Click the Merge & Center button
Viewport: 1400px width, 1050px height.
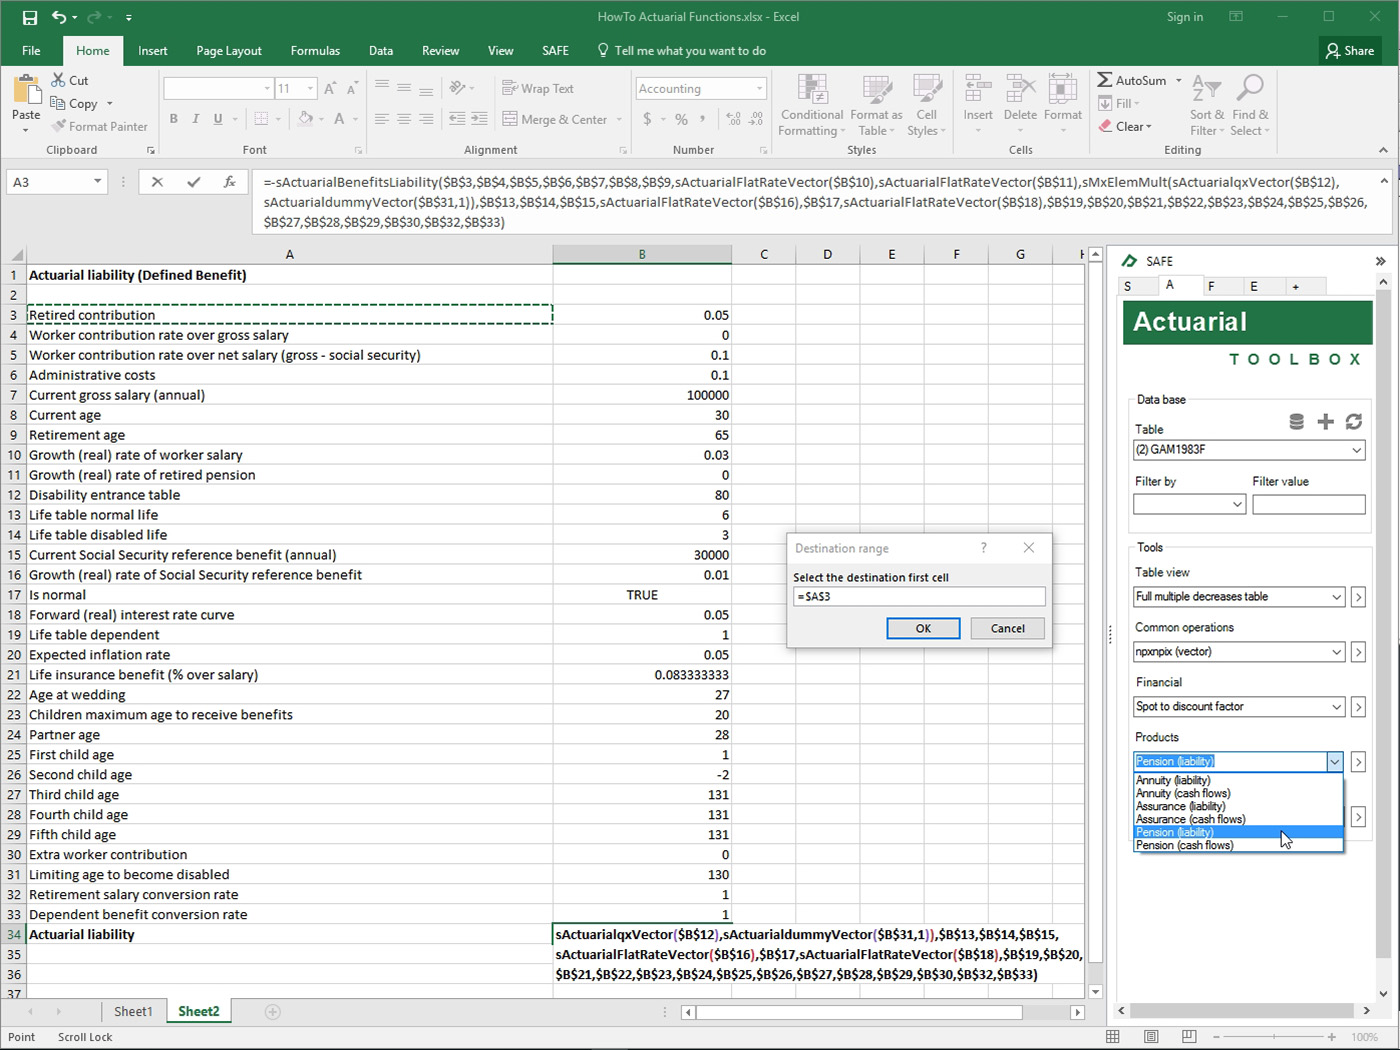click(x=555, y=119)
